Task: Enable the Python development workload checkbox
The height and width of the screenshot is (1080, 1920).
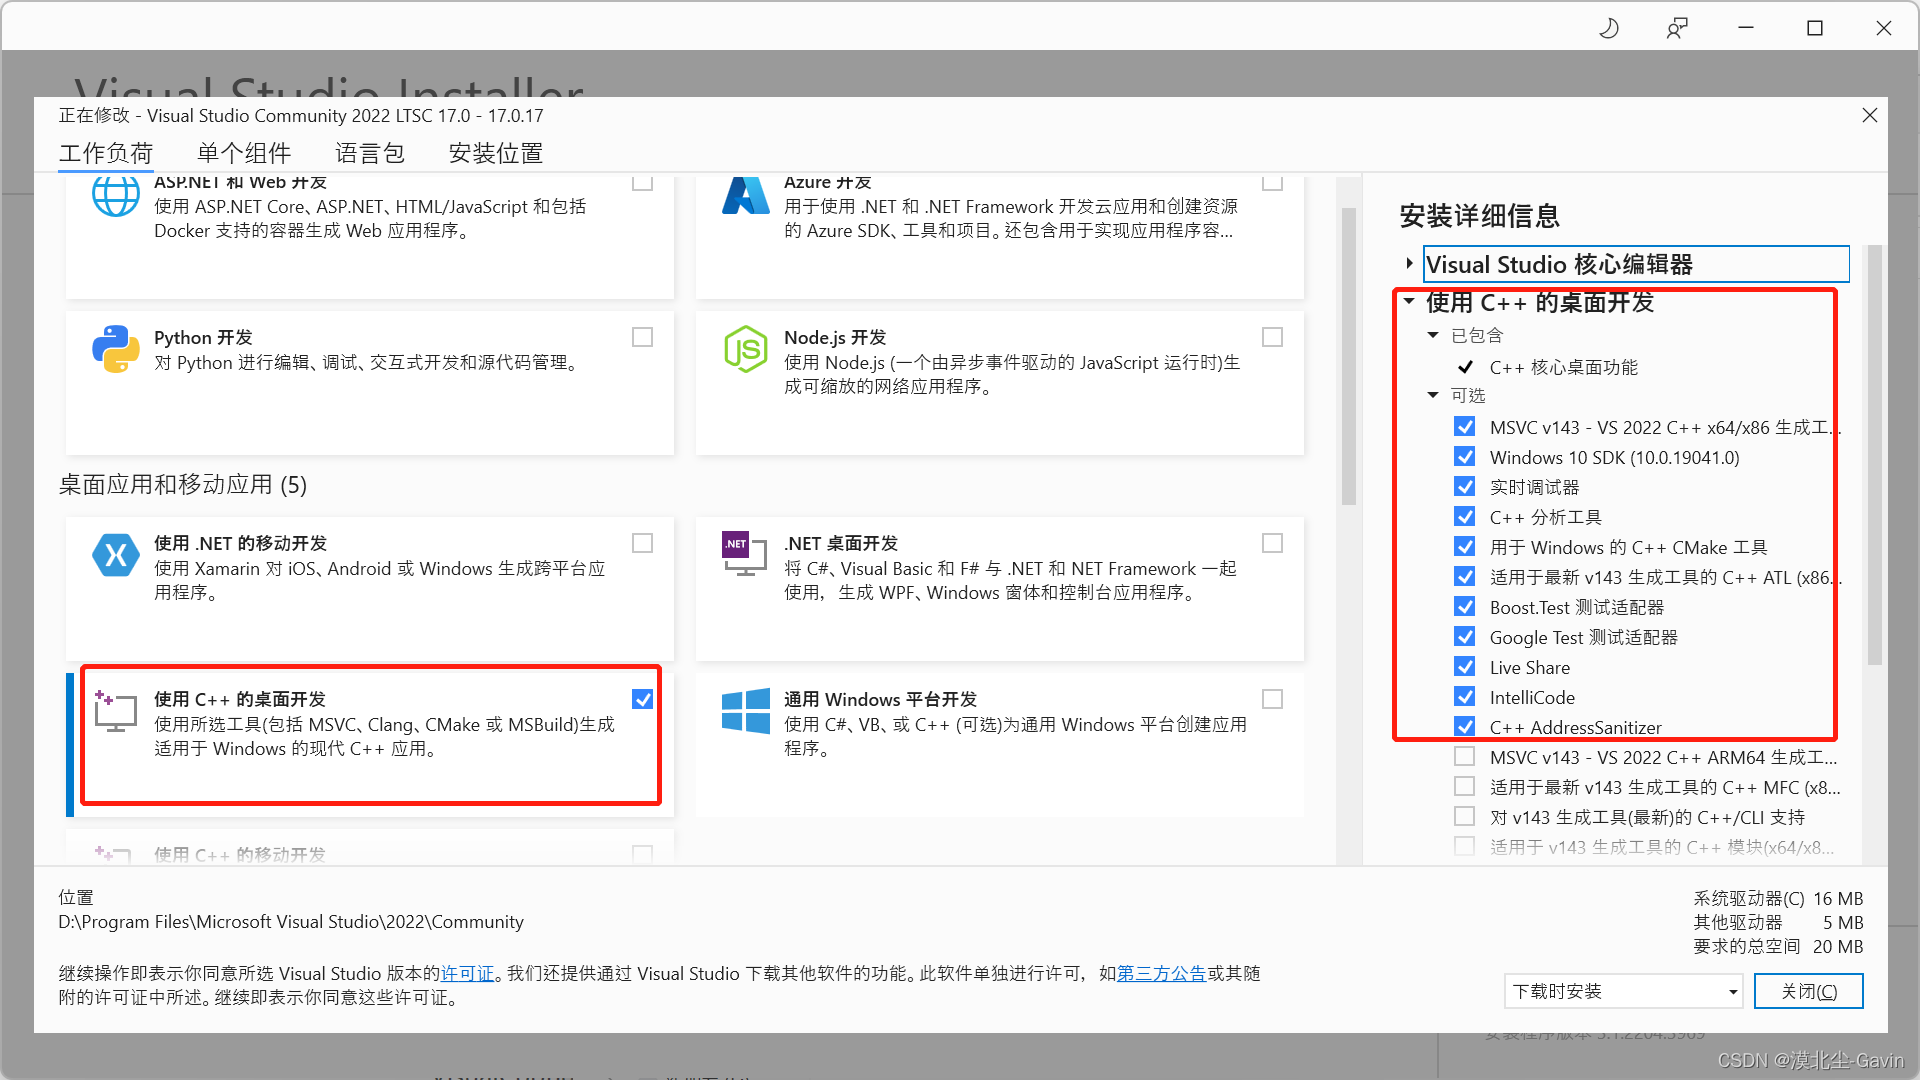Action: [643, 337]
